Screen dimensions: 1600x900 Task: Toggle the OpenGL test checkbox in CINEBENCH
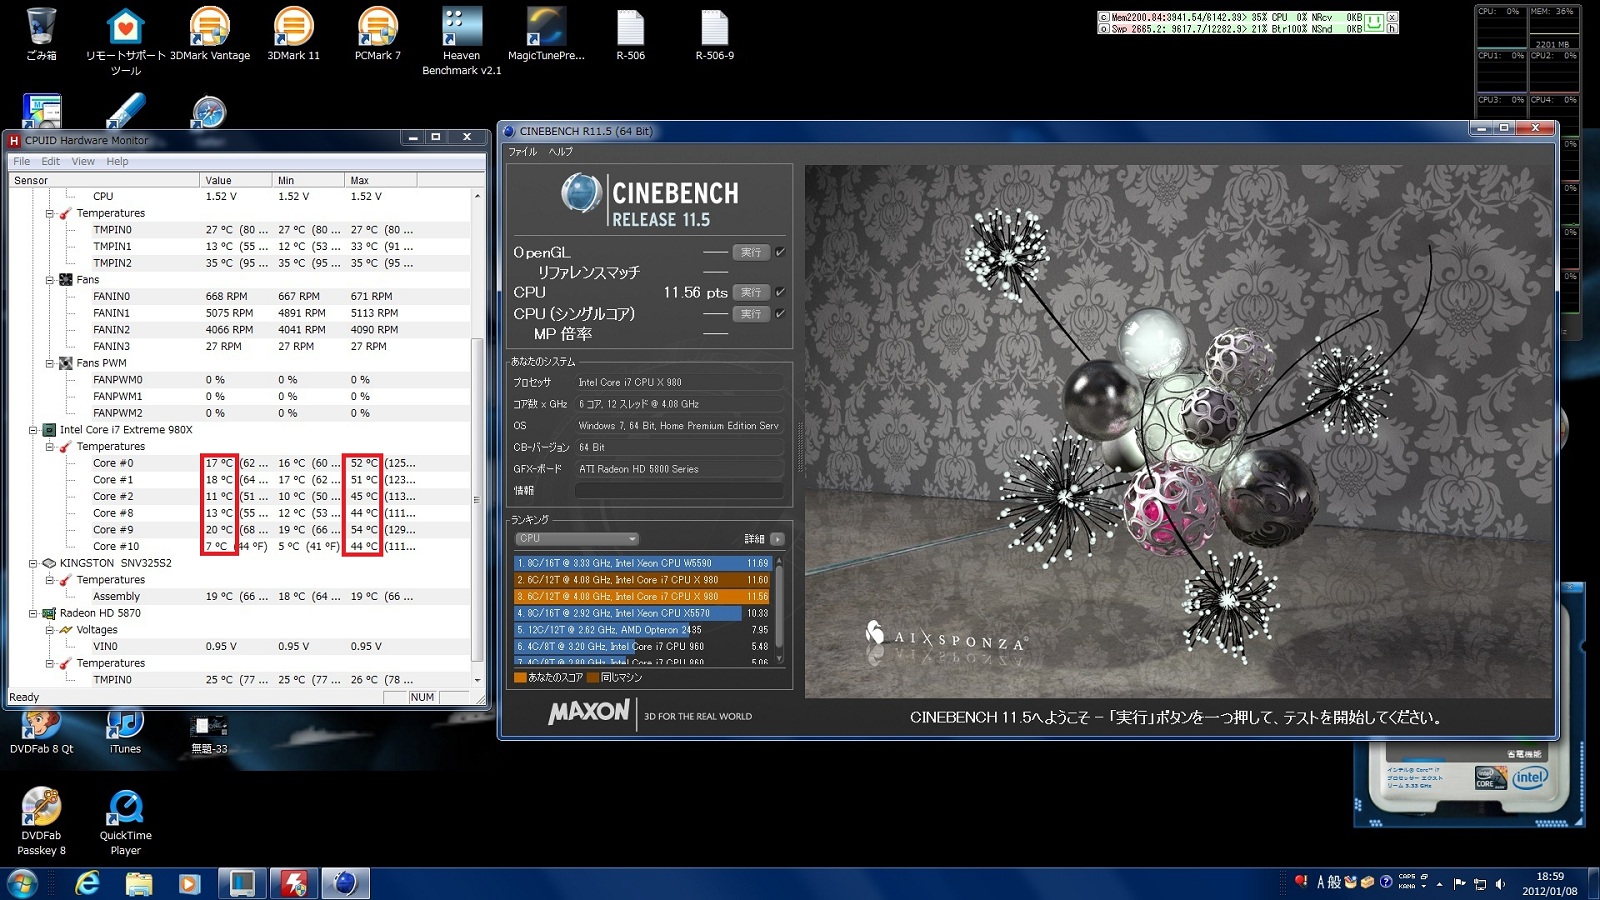coord(780,252)
